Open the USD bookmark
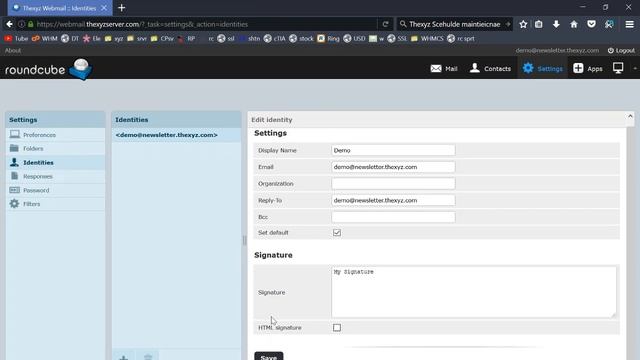Screen dimensions: 640x360 pyautogui.click(x=354, y=38)
